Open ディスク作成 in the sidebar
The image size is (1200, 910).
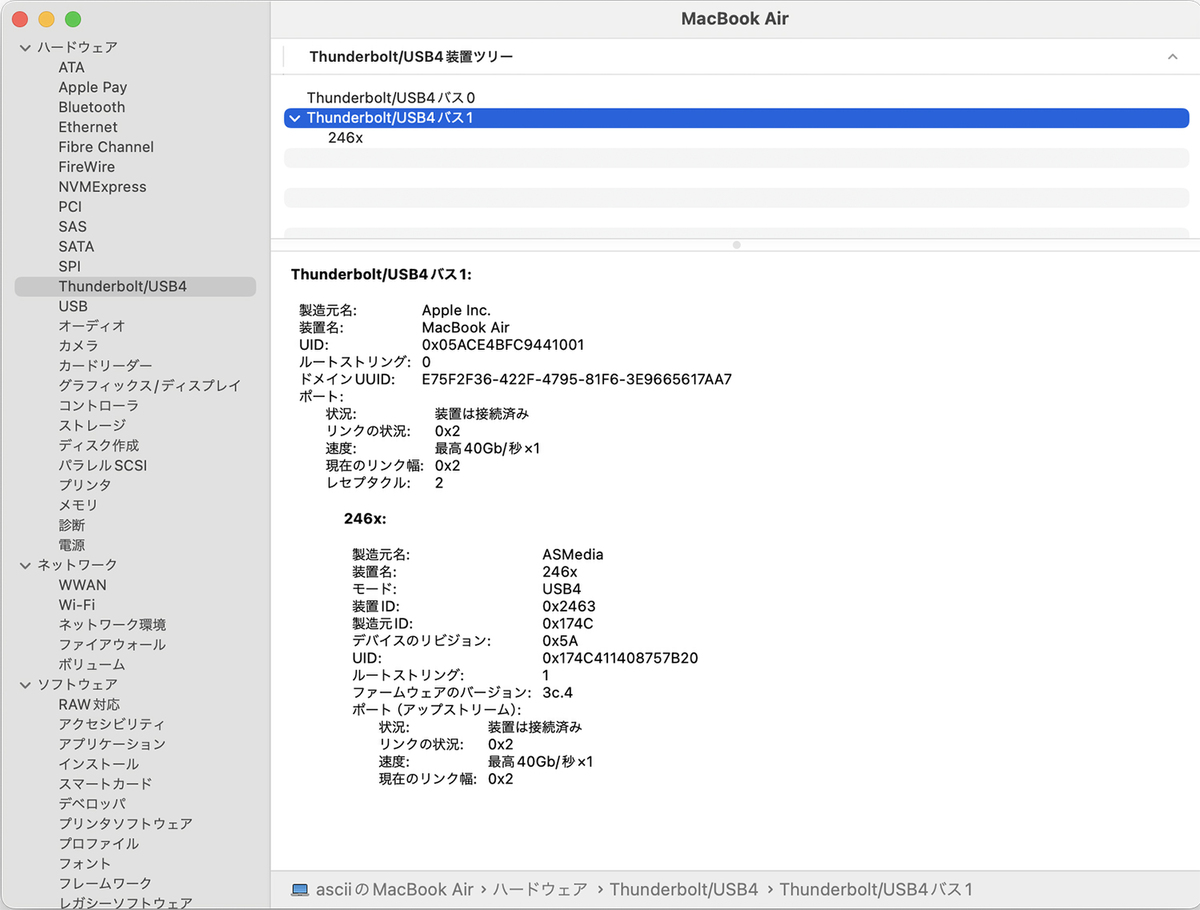click(x=98, y=446)
